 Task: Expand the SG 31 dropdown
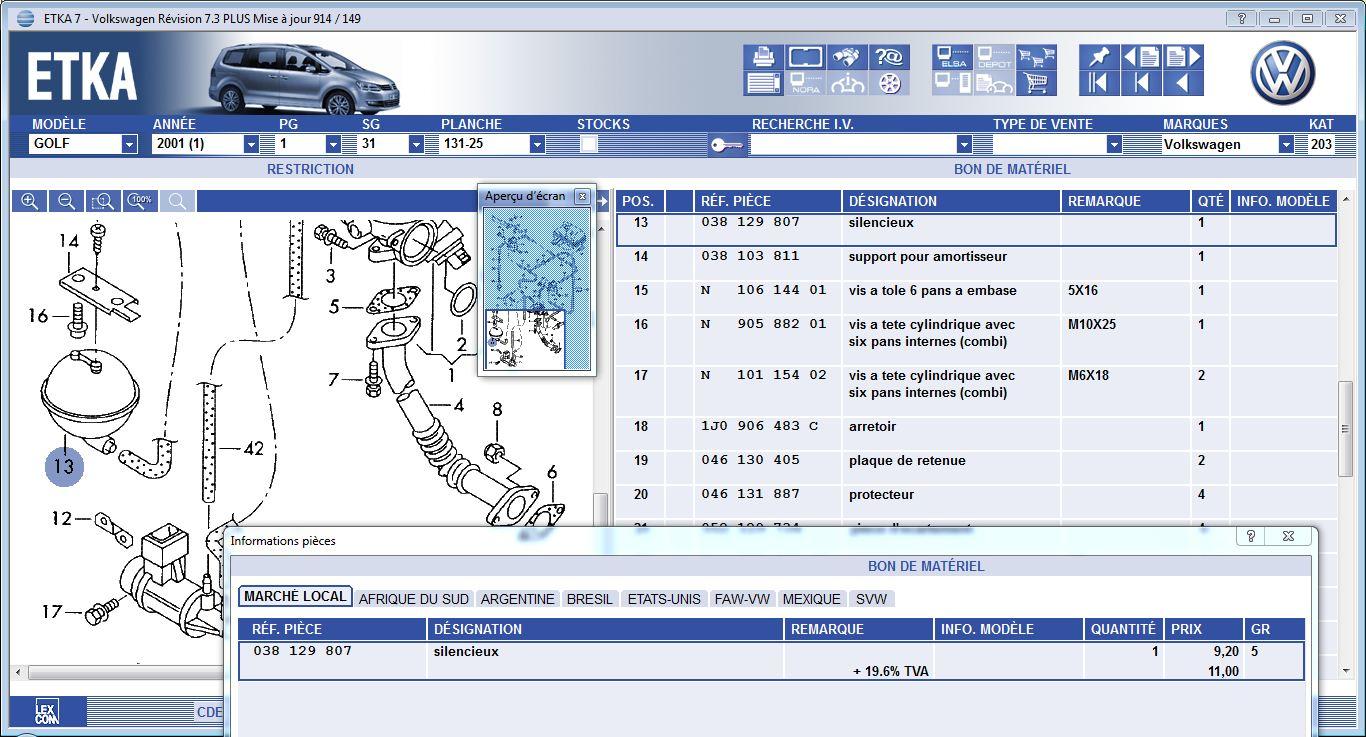(415, 144)
